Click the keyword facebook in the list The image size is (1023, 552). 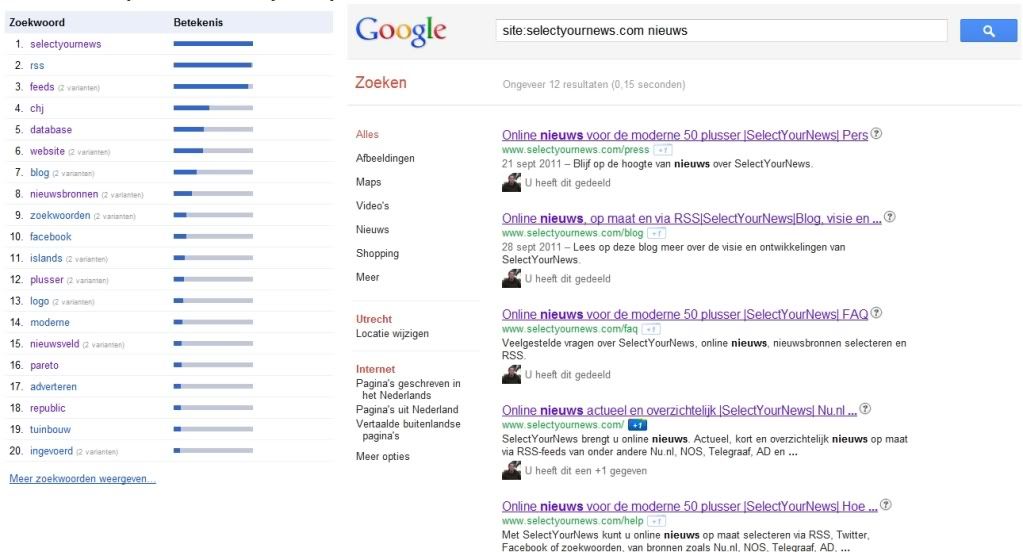[x=50, y=237]
